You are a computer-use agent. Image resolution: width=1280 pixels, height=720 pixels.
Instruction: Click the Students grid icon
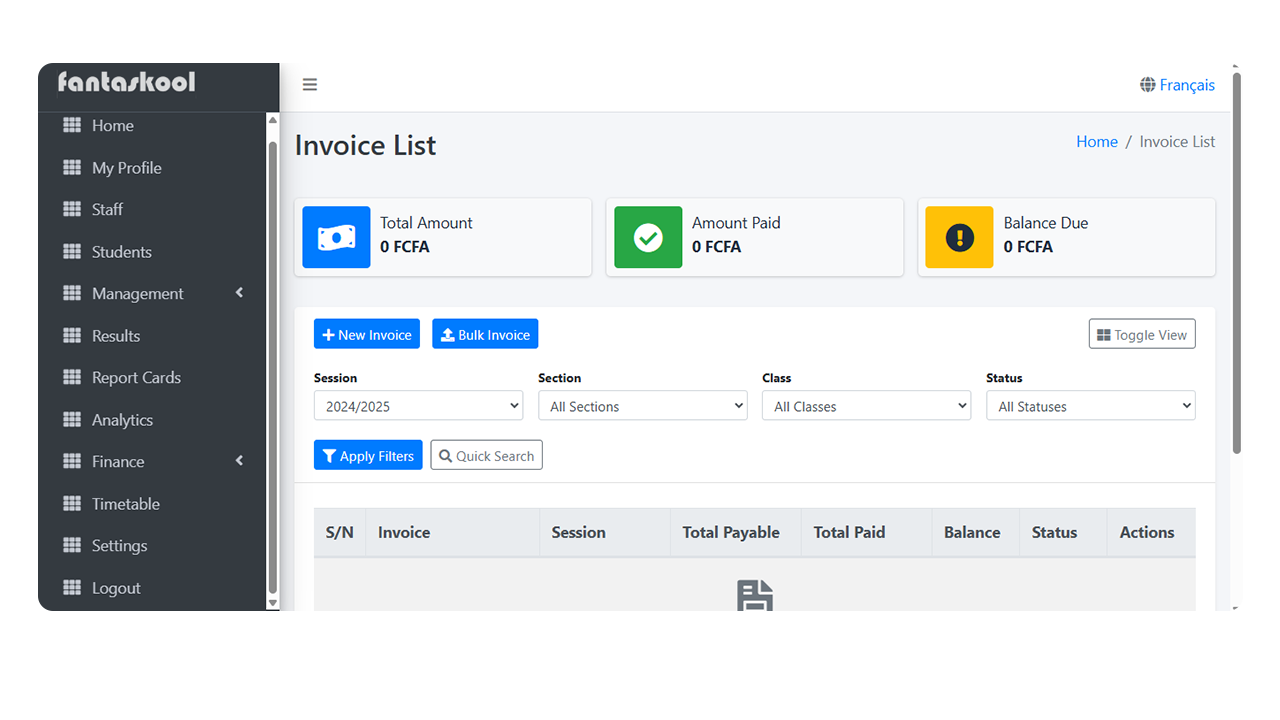click(x=72, y=251)
